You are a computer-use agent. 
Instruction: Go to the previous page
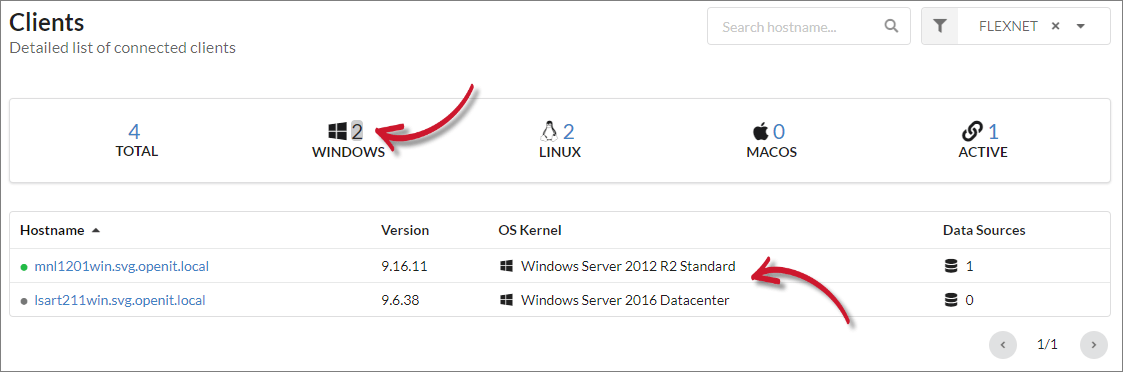1003,345
